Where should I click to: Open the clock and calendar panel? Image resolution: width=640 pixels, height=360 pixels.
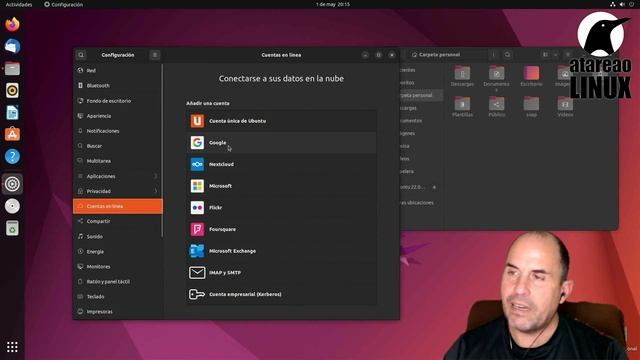click(333, 4)
